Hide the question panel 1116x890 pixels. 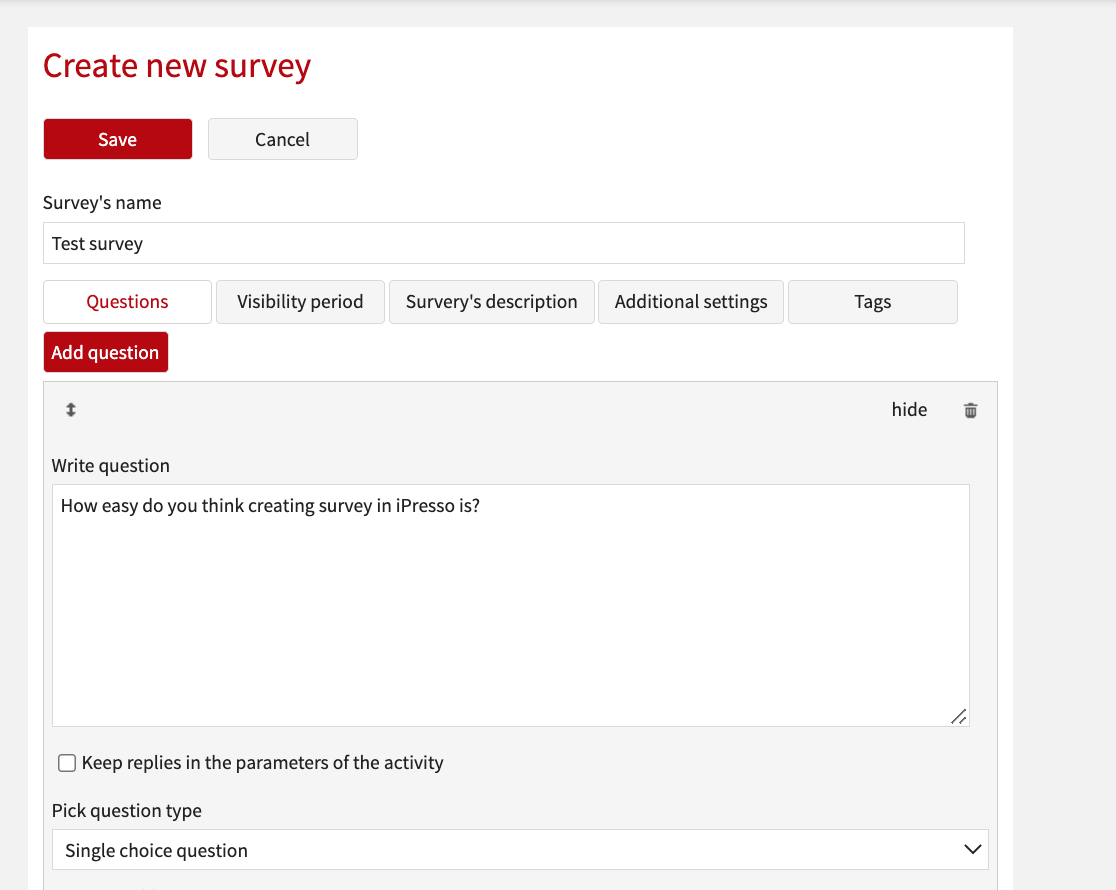tap(909, 409)
